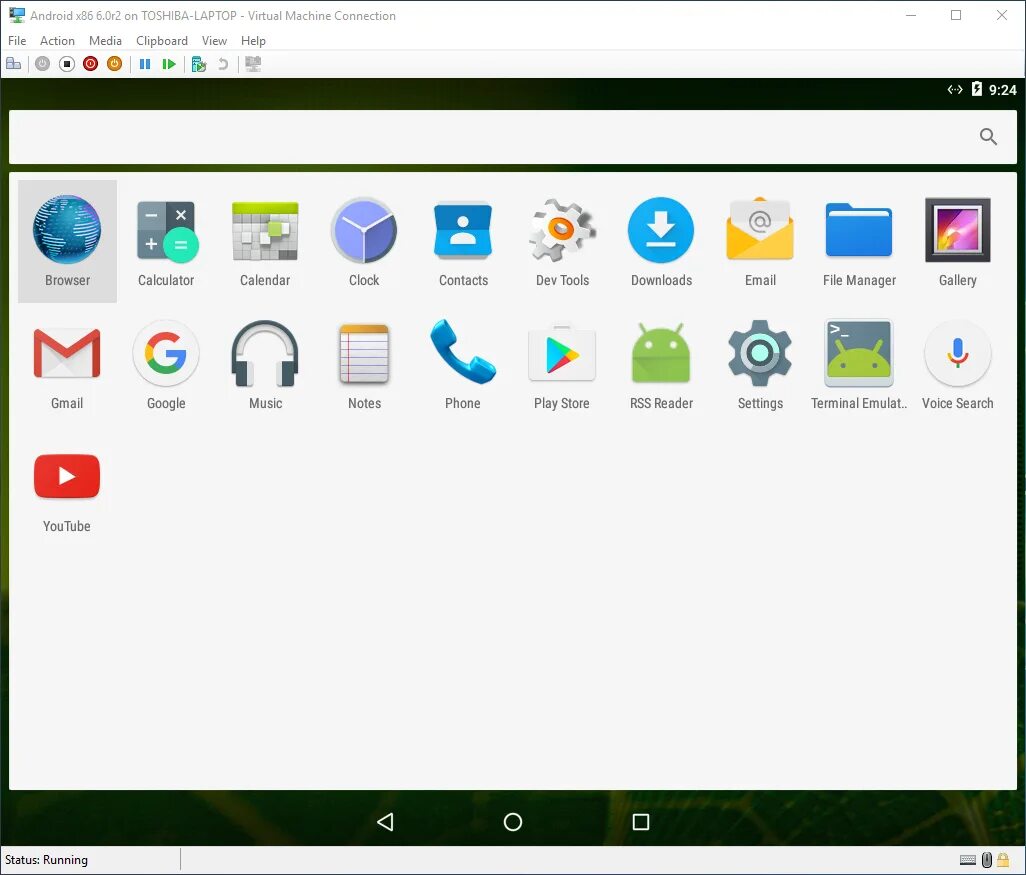Open the Google app
This screenshot has height=875, width=1026.
coord(166,364)
